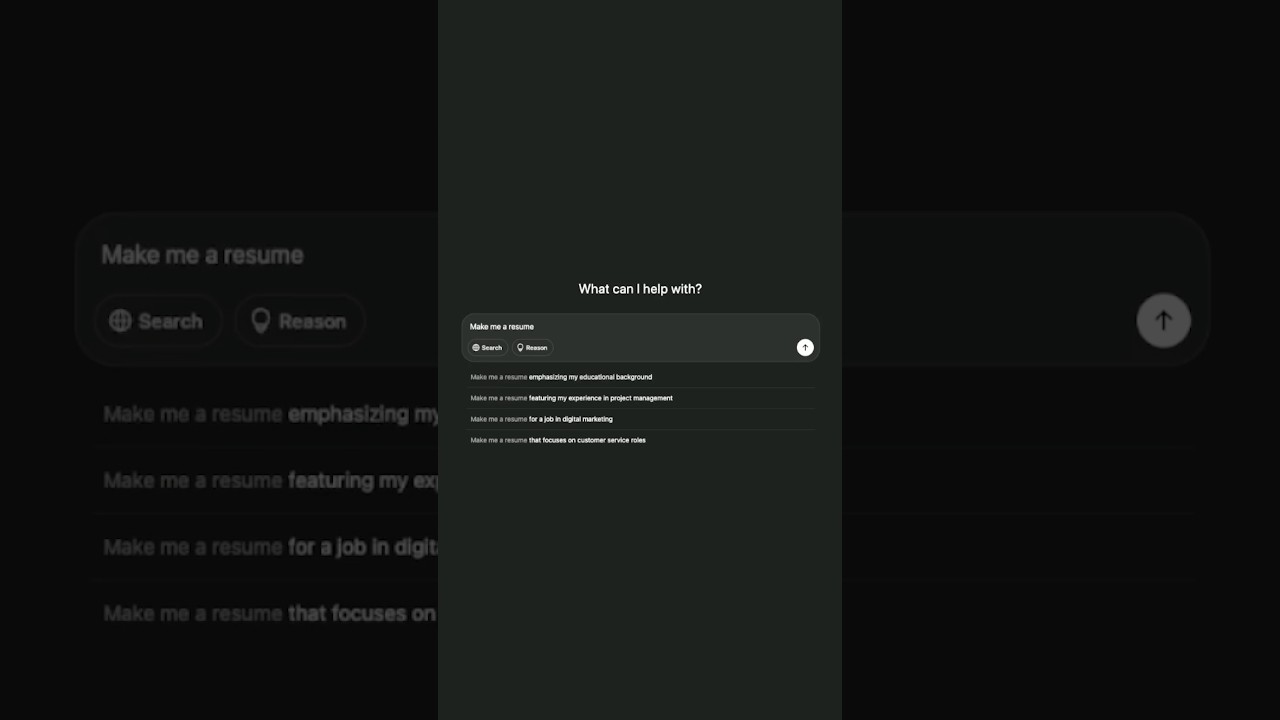Select suggestion 'that focuses on customer service roles'
The image size is (1280, 720).
pos(641,440)
